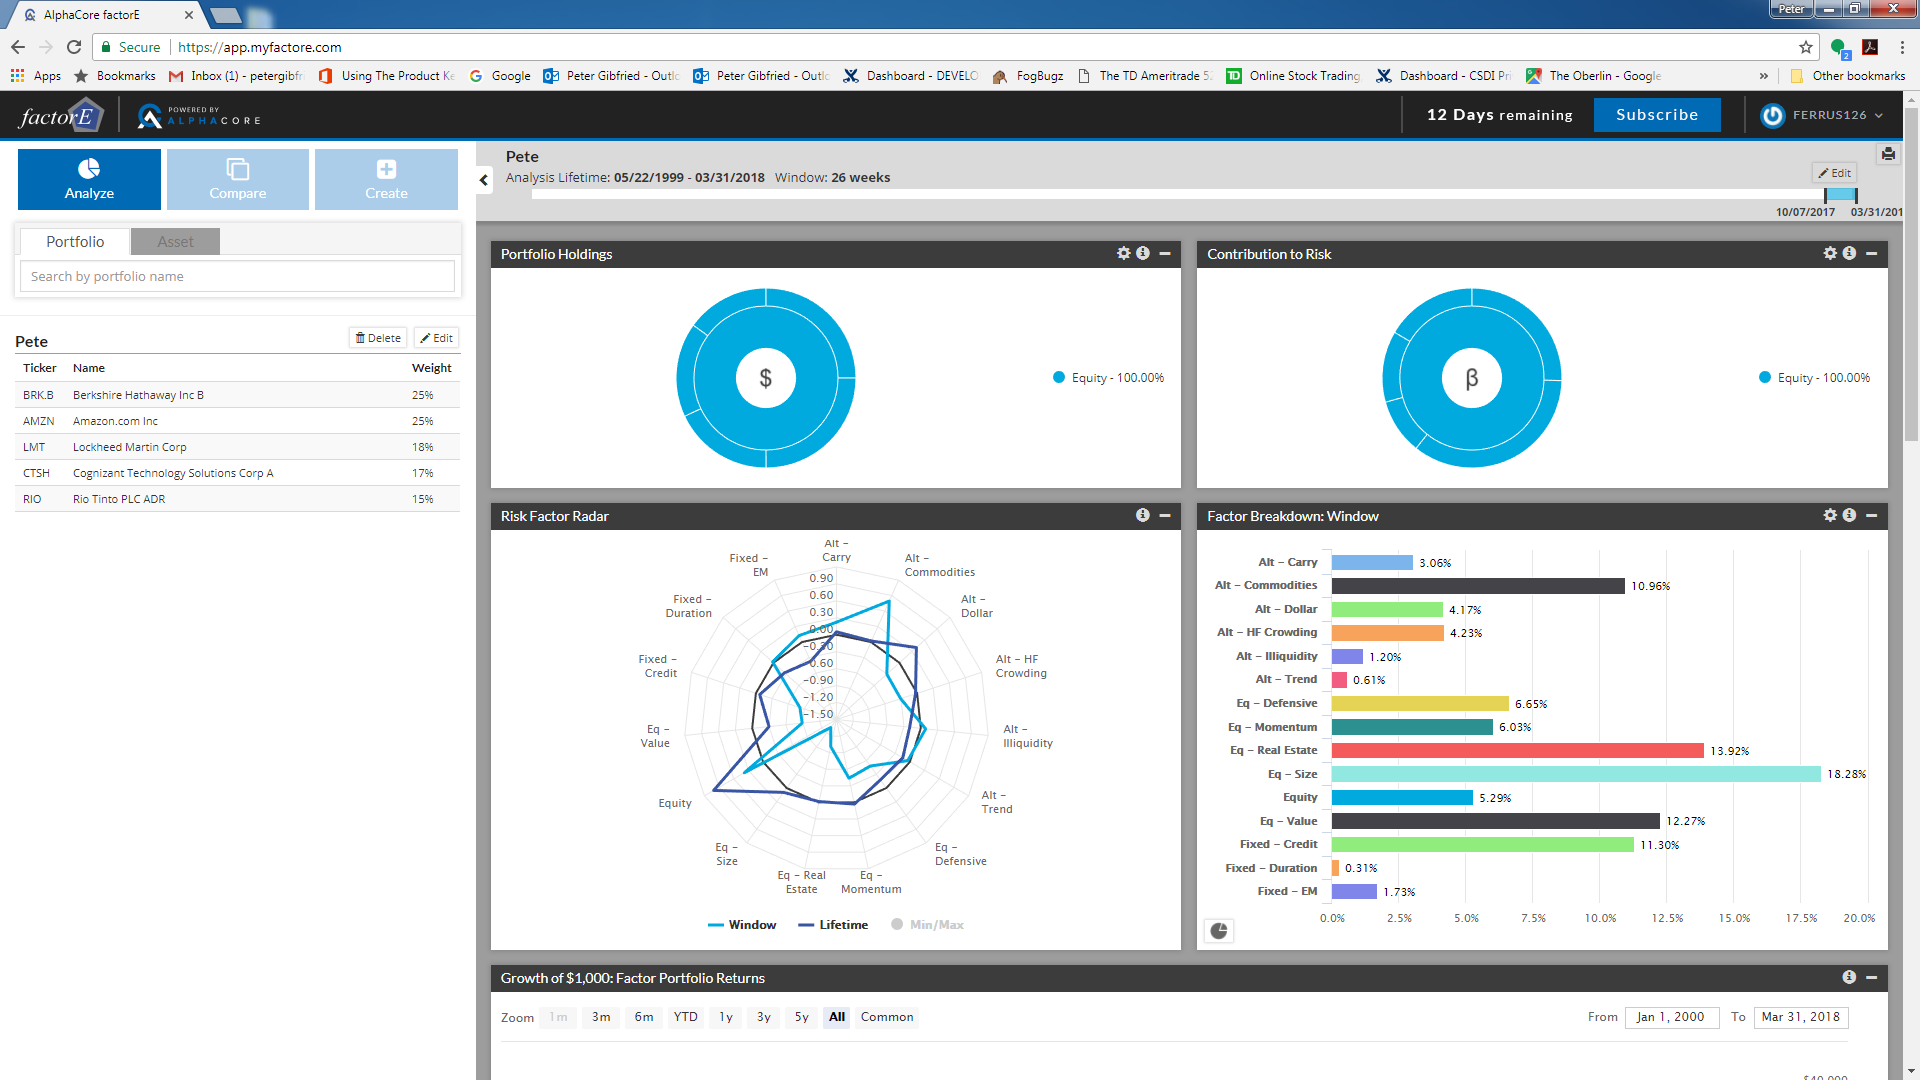The image size is (1920, 1080).
Task: Enable Min/Max series in radar legend
Action: point(927,925)
